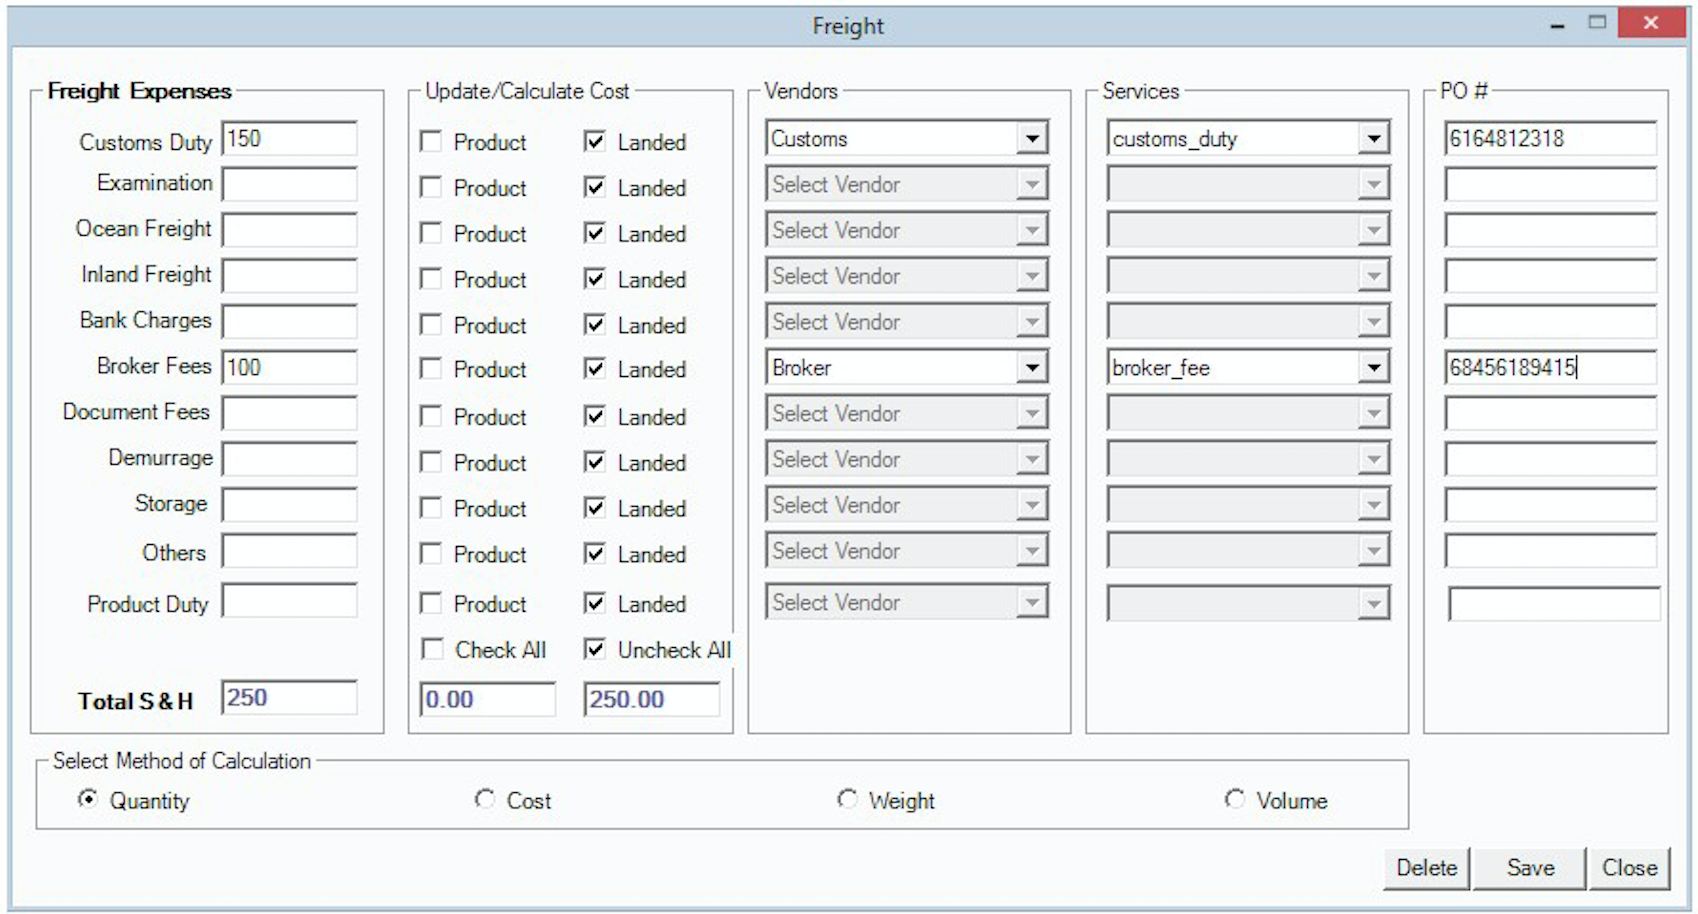Select the Cost calculation method

click(x=485, y=800)
